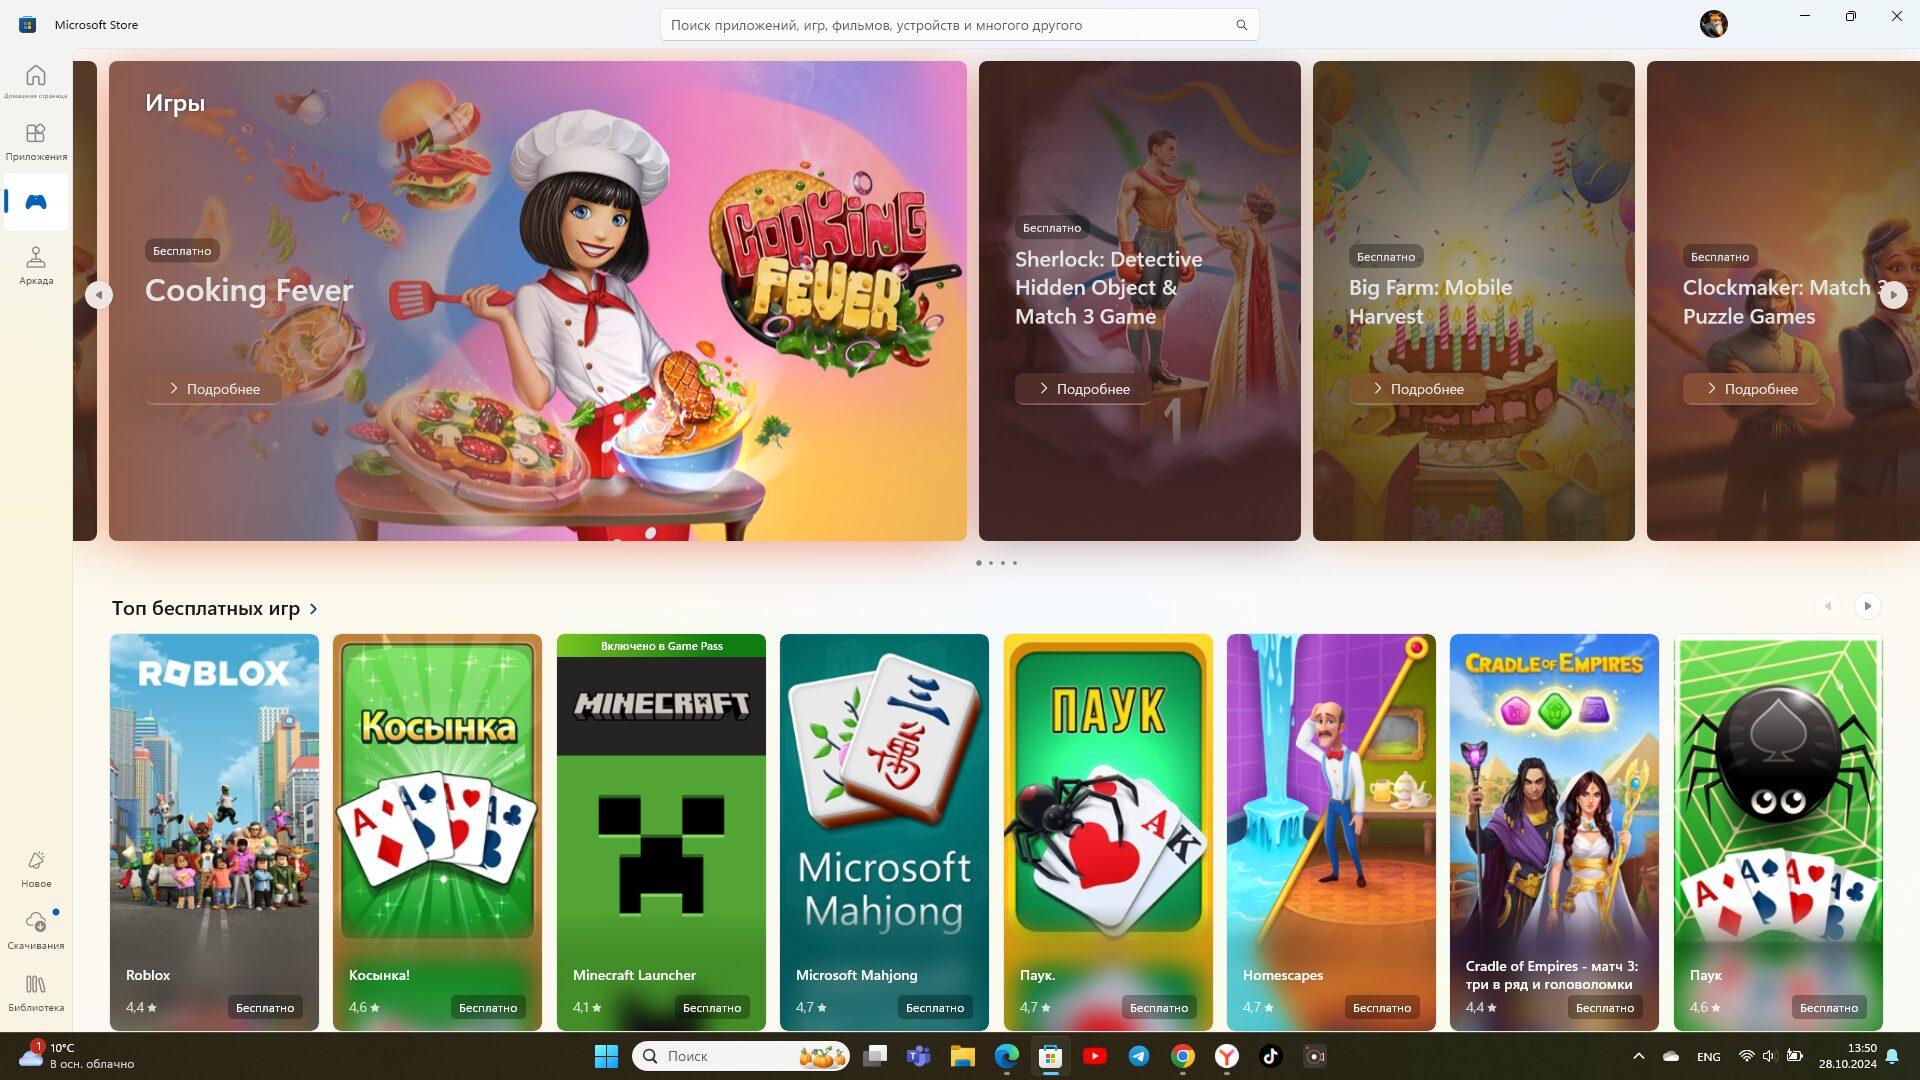Open the user profile avatar
Image resolution: width=1920 pixels, height=1080 pixels.
tap(1712, 23)
